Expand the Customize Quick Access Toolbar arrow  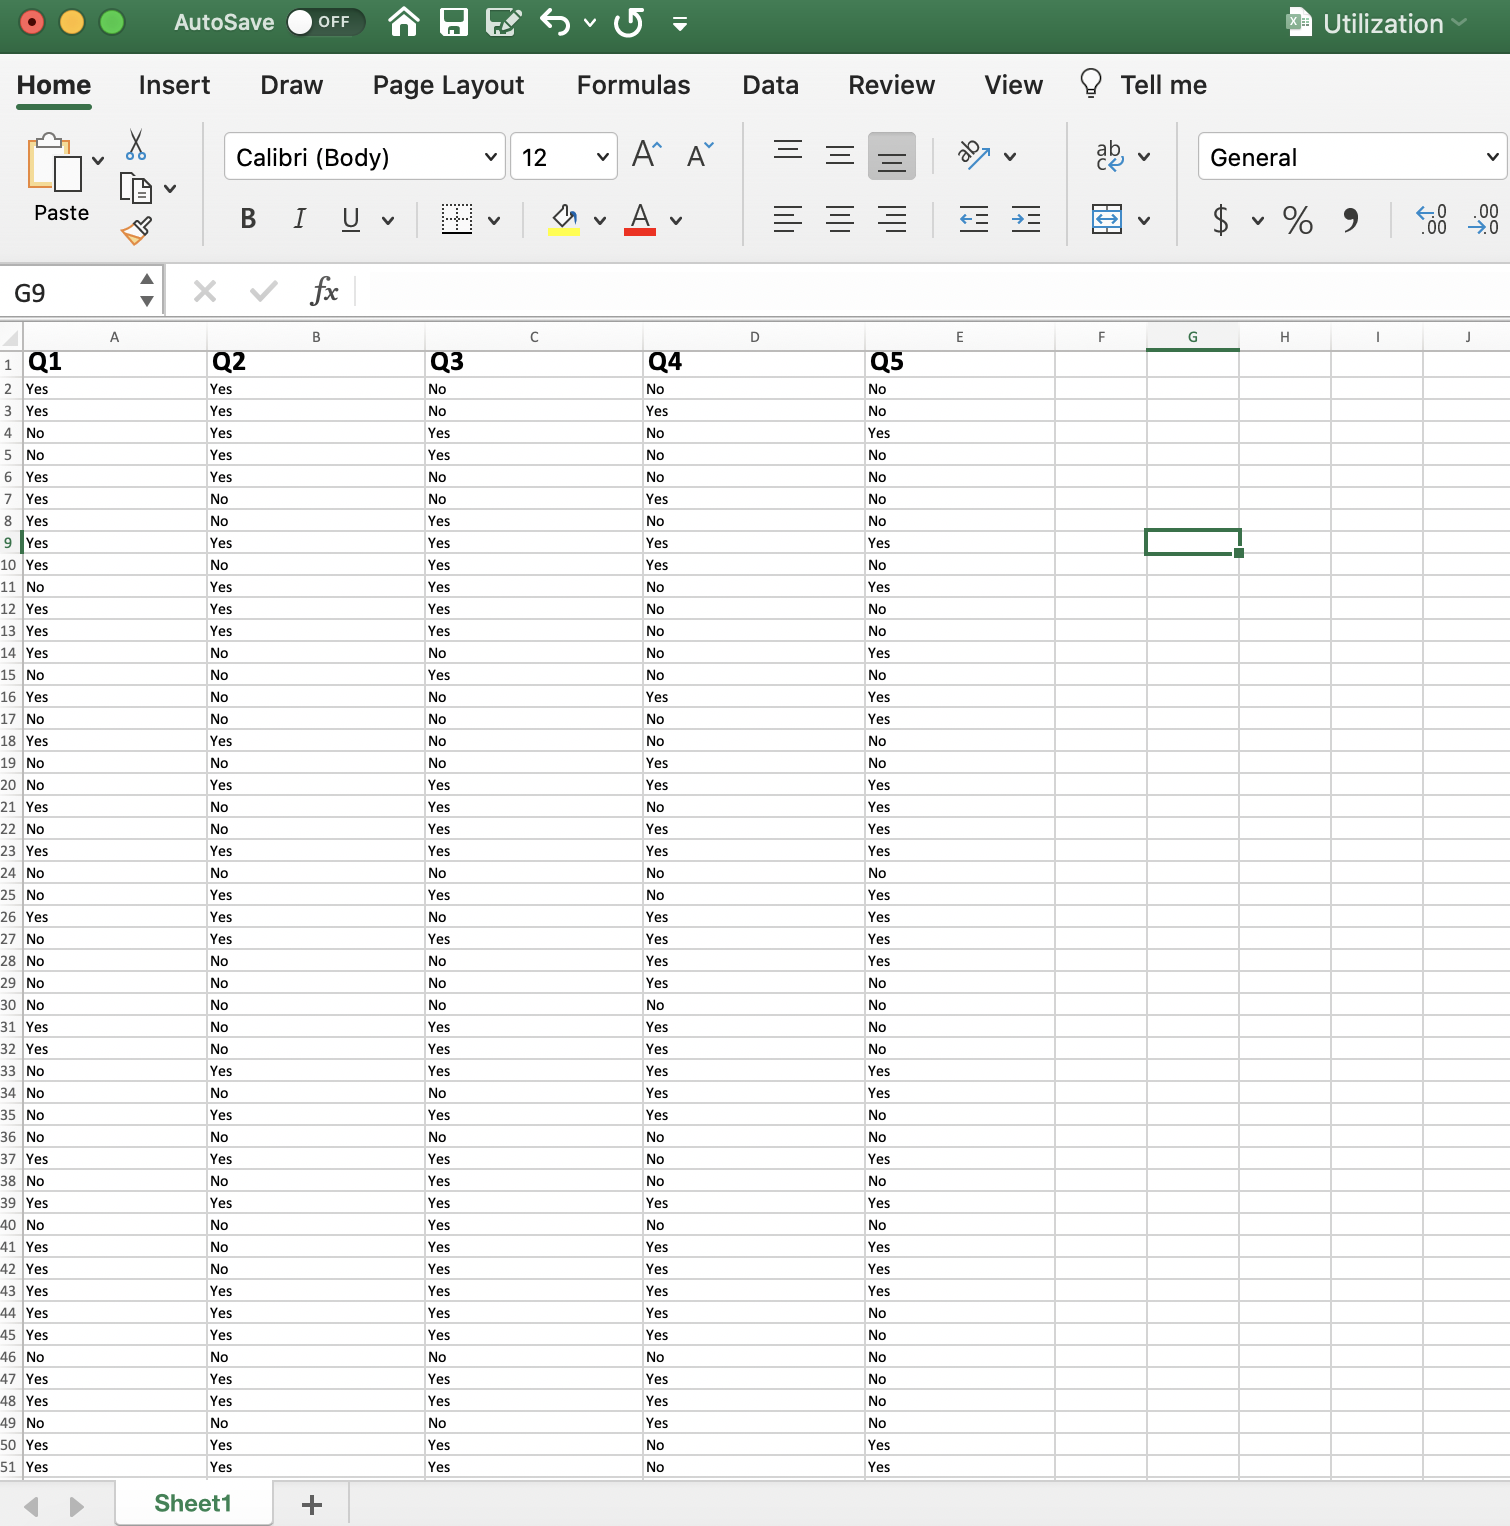click(680, 23)
